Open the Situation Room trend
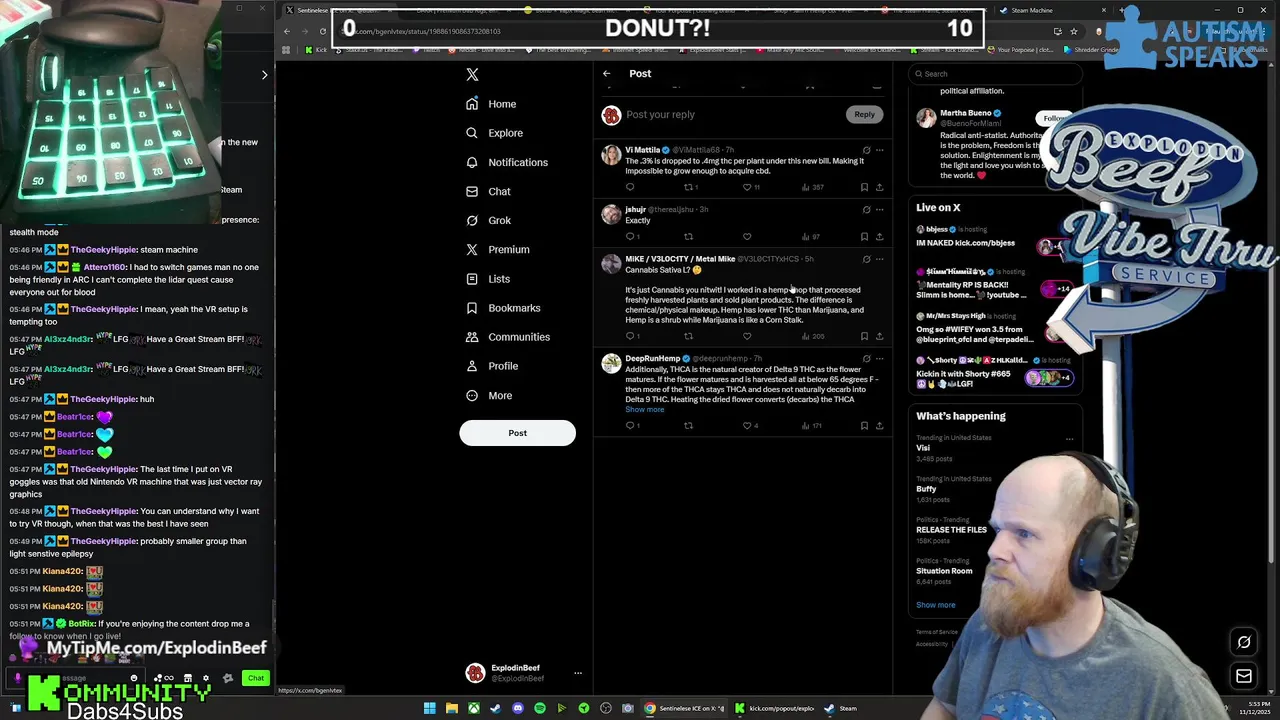The height and width of the screenshot is (720, 1280). click(x=944, y=571)
